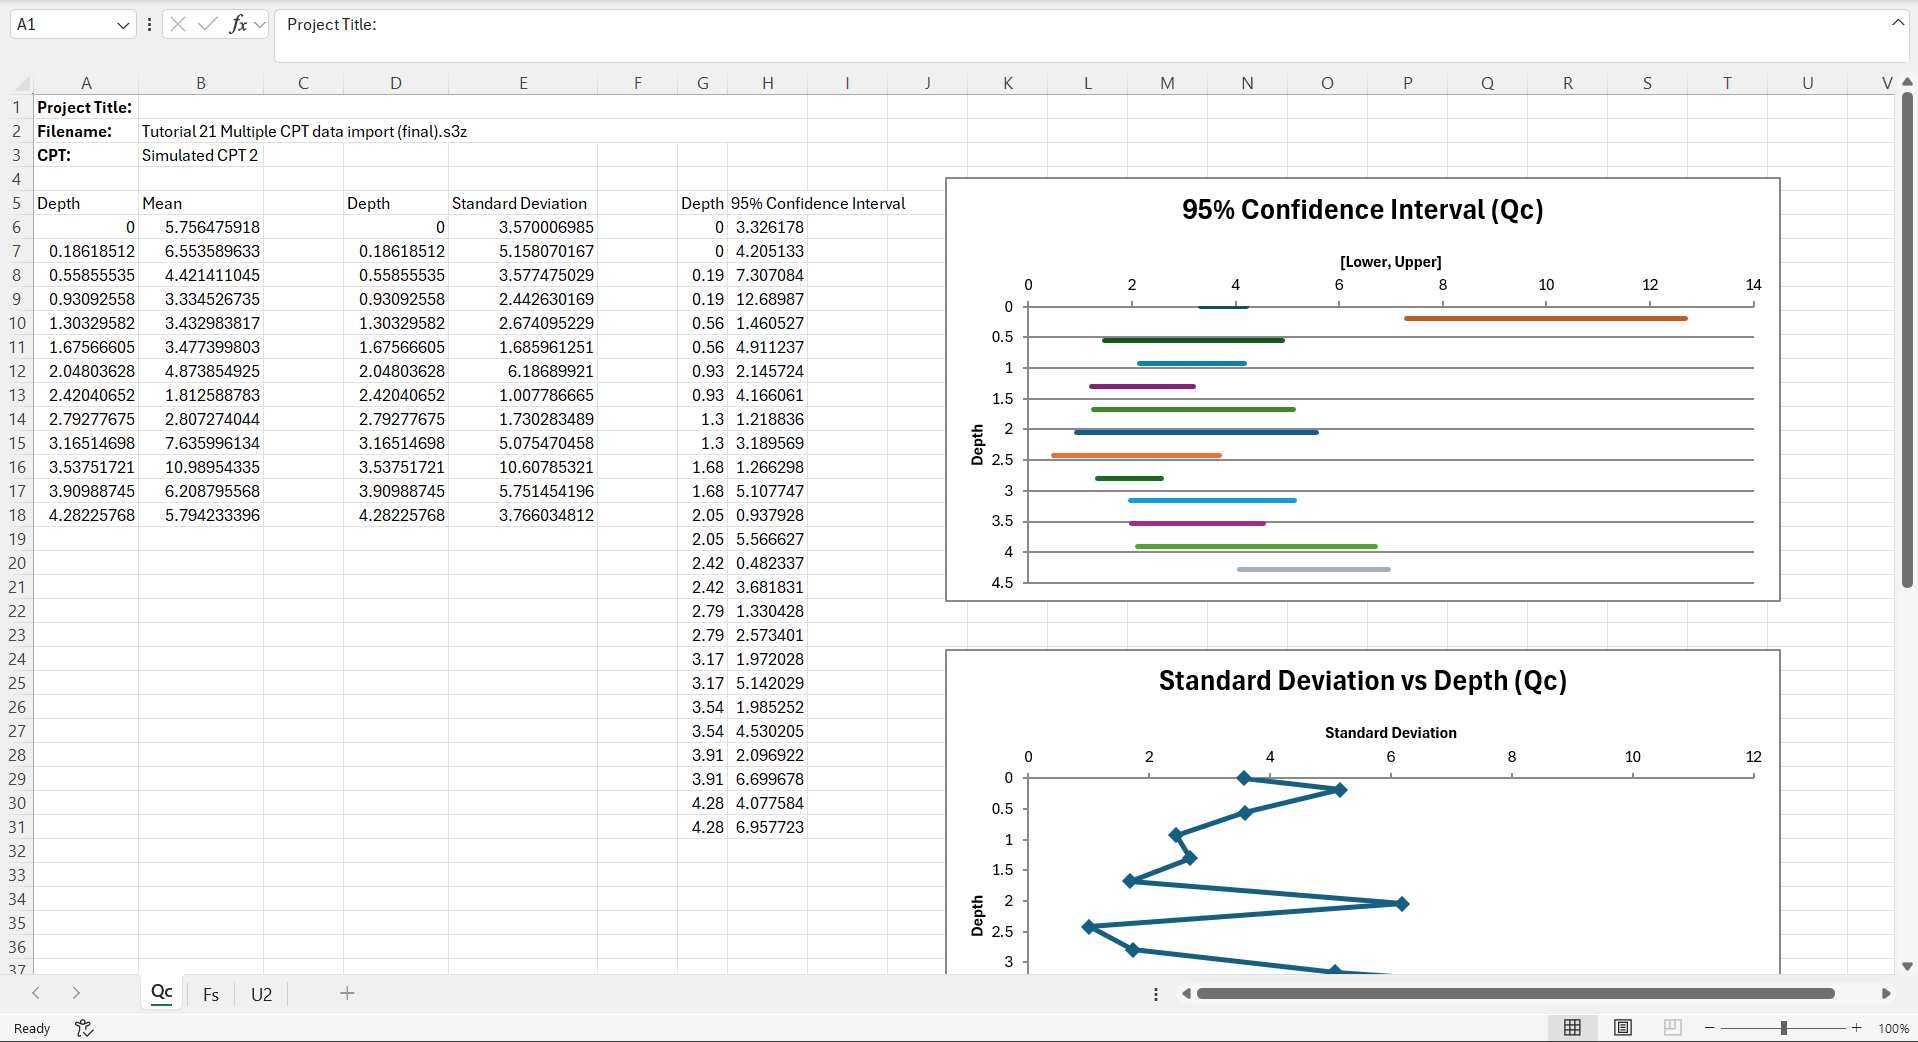Click the zoom in plus button
Screen dimensions: 1918x1042
(x=1856, y=1028)
